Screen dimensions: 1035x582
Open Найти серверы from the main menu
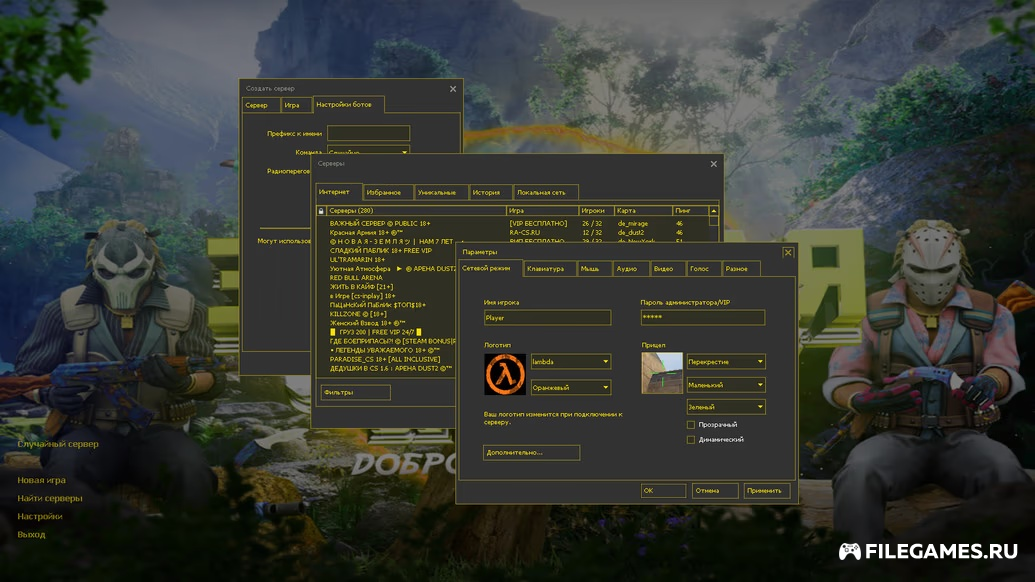[x=50, y=498]
